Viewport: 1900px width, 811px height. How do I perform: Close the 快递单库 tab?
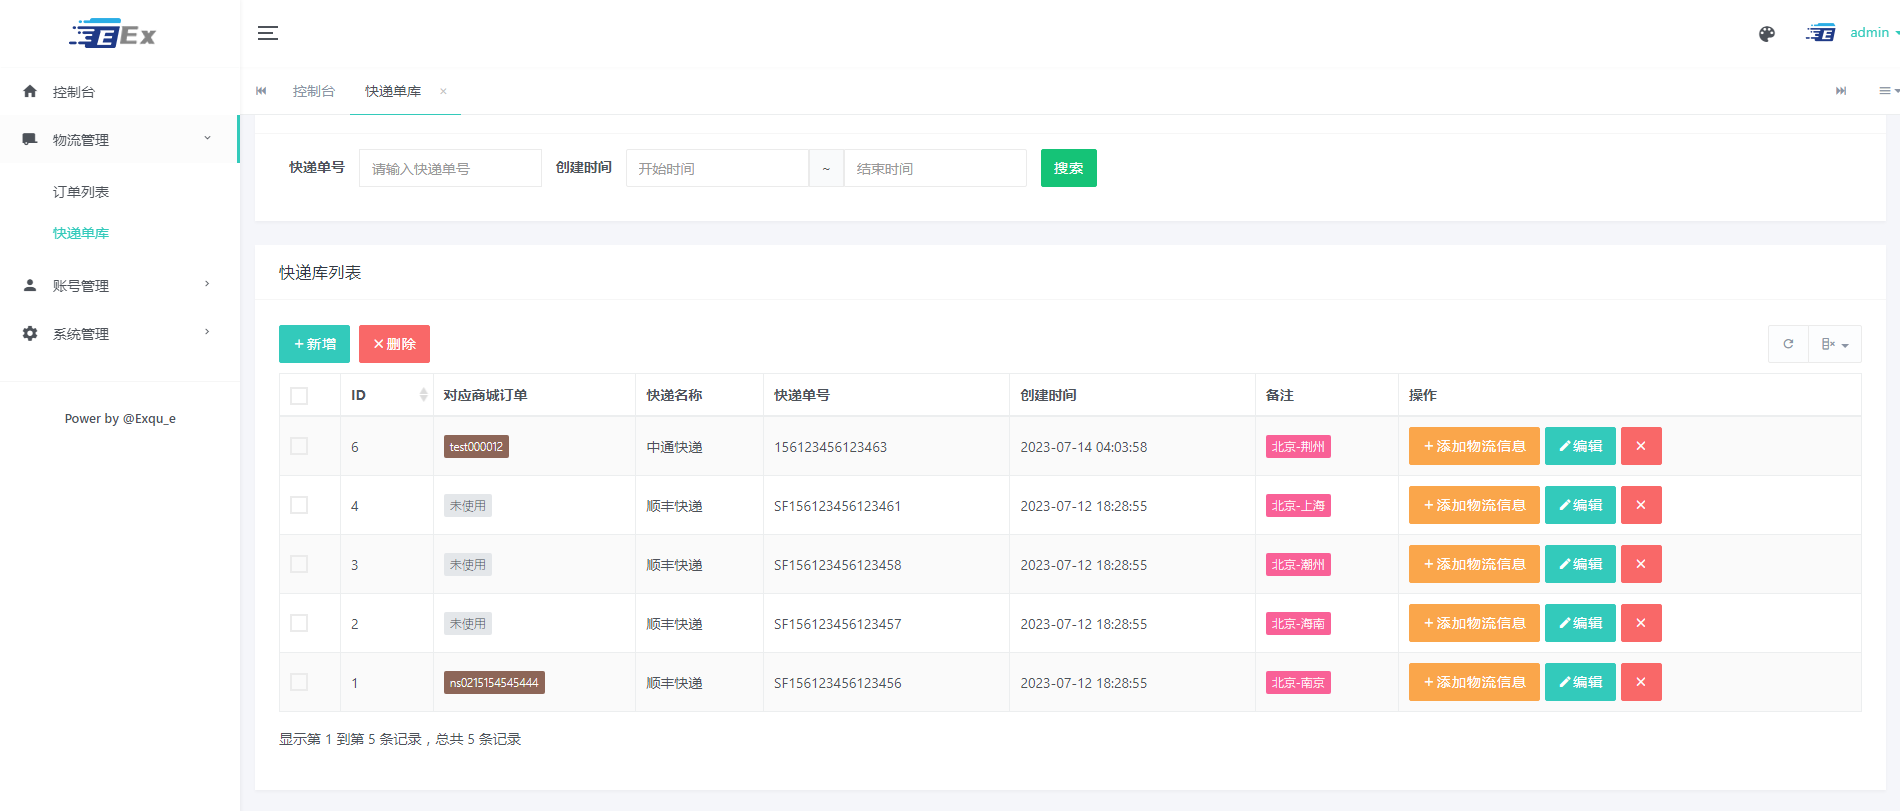(x=443, y=91)
